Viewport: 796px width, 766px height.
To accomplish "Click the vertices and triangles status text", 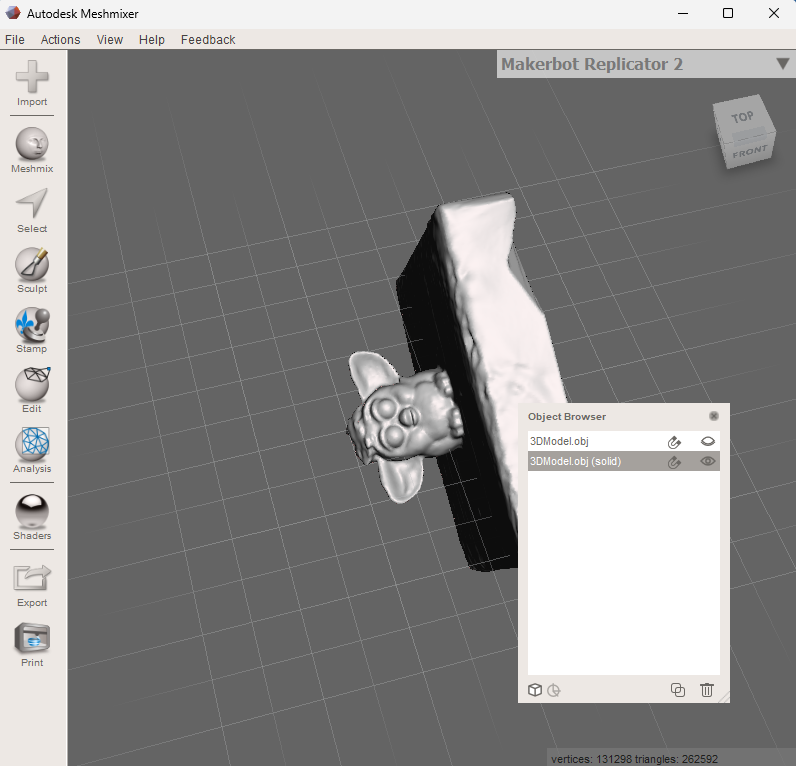I will pos(635,759).
